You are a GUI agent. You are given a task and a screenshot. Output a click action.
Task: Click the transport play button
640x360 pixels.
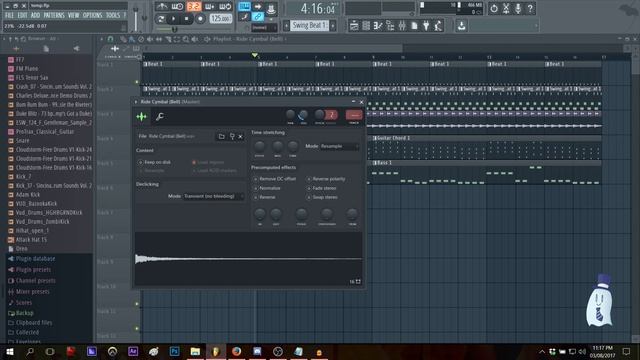click(x=173, y=19)
